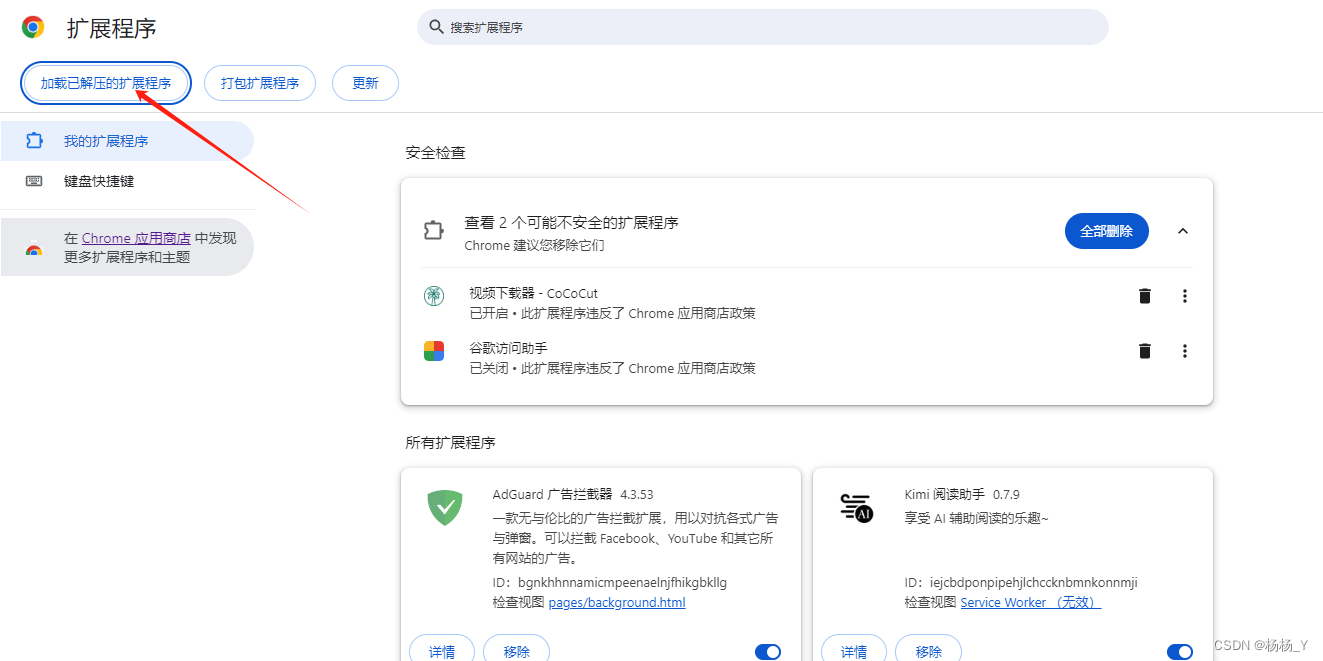This screenshot has height=661, width=1323.
Task: Click 查看 2 个可能不安全的扩展程序 title
Action: point(572,222)
